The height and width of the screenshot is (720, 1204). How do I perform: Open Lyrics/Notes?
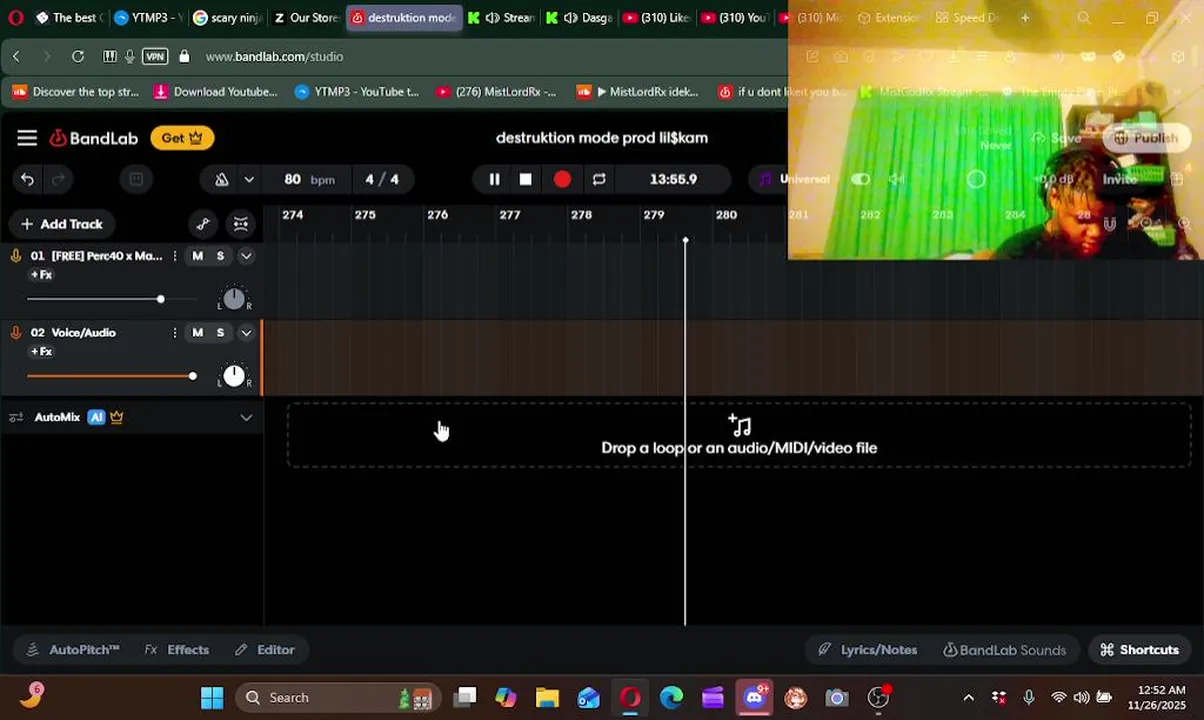pos(867,650)
